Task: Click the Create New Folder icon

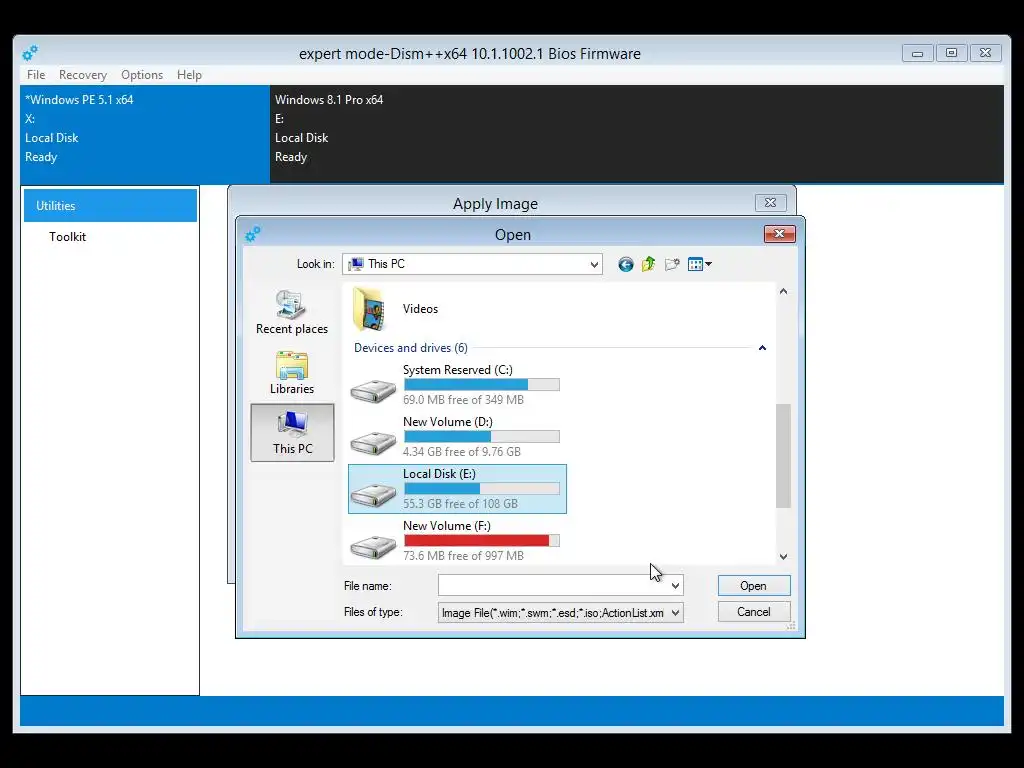Action: (672, 264)
